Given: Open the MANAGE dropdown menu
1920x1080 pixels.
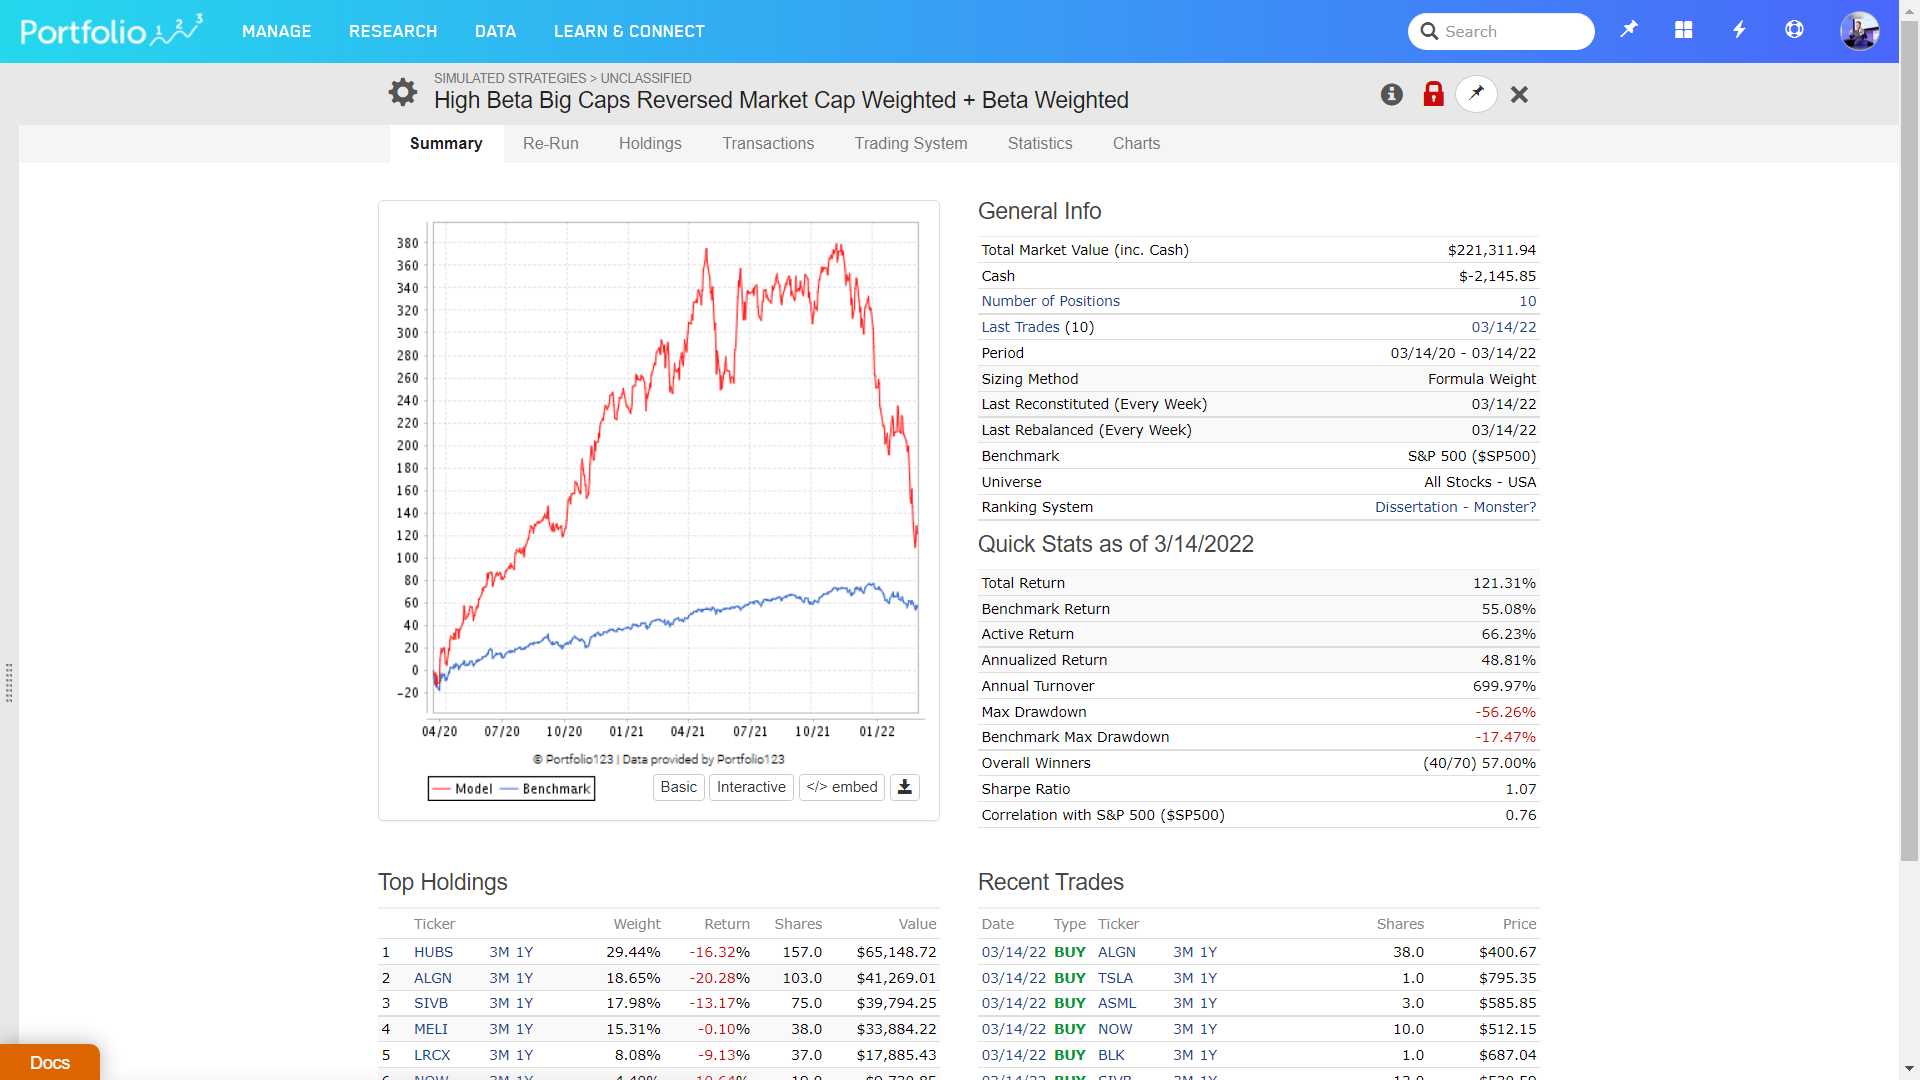Looking at the screenshot, I should (x=276, y=31).
